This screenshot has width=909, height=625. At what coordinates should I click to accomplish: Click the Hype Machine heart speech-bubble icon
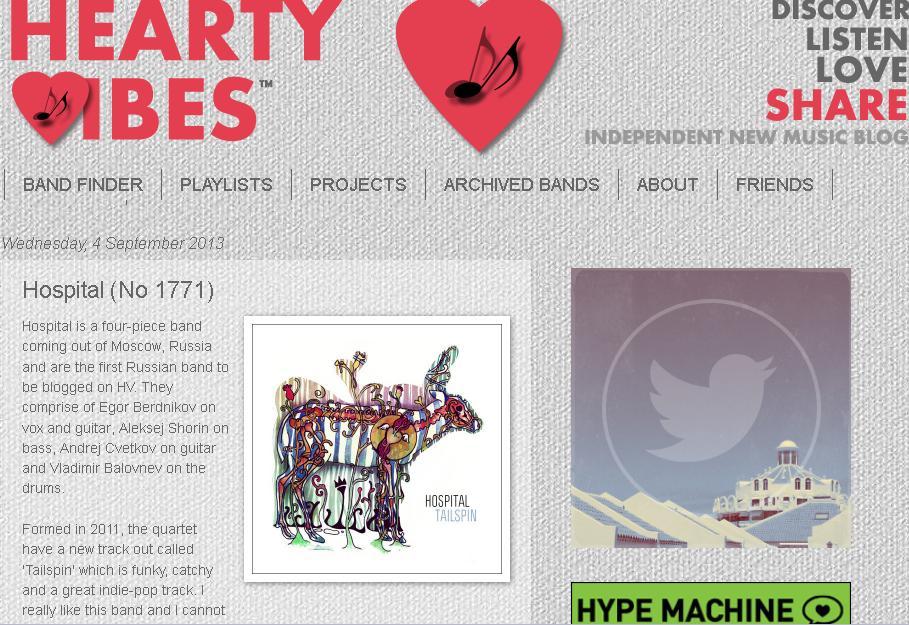coord(823,610)
